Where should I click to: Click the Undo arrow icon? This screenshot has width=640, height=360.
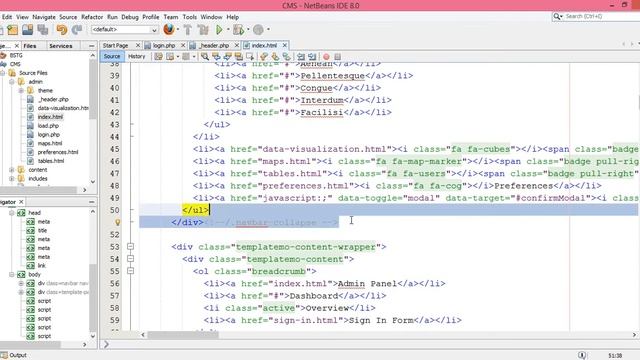coord(62,29)
